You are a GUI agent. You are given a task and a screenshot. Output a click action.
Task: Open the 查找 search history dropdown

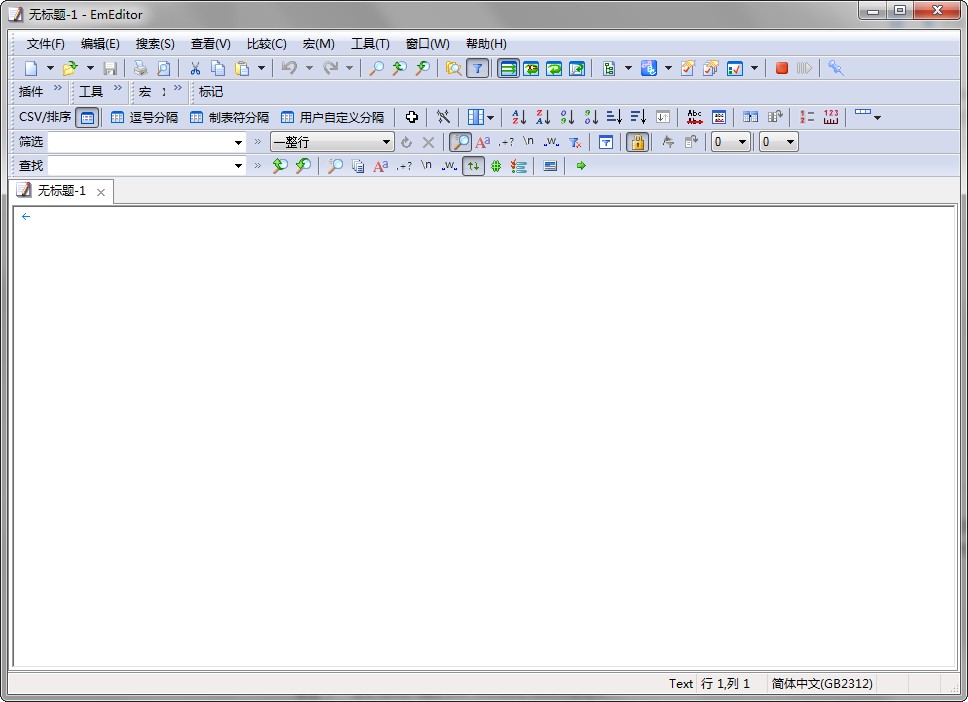click(238, 166)
